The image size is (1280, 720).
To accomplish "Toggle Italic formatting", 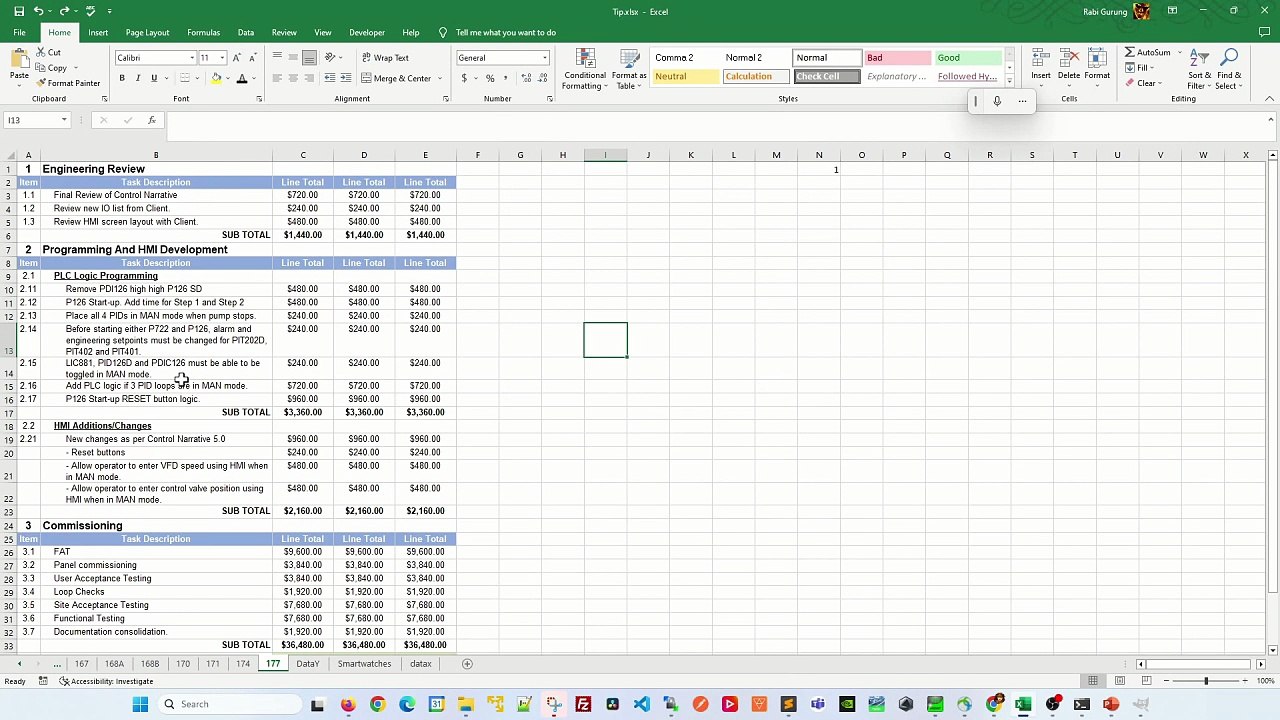I will click(138, 78).
